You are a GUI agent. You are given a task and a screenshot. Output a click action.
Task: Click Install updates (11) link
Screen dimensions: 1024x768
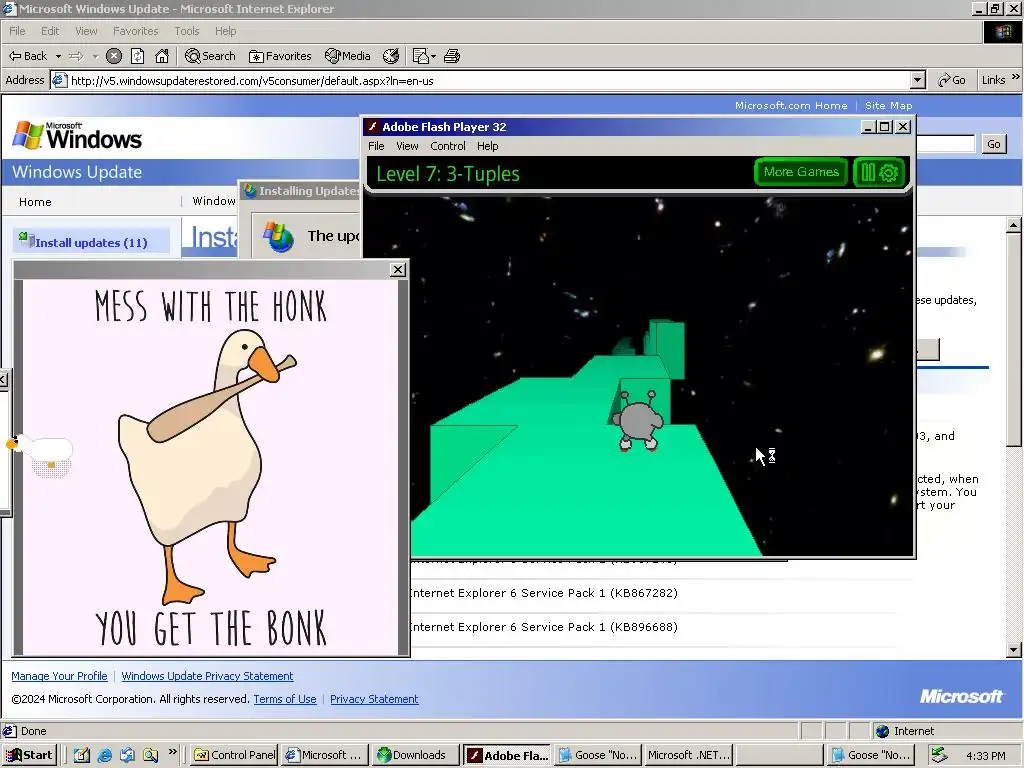[91, 242]
